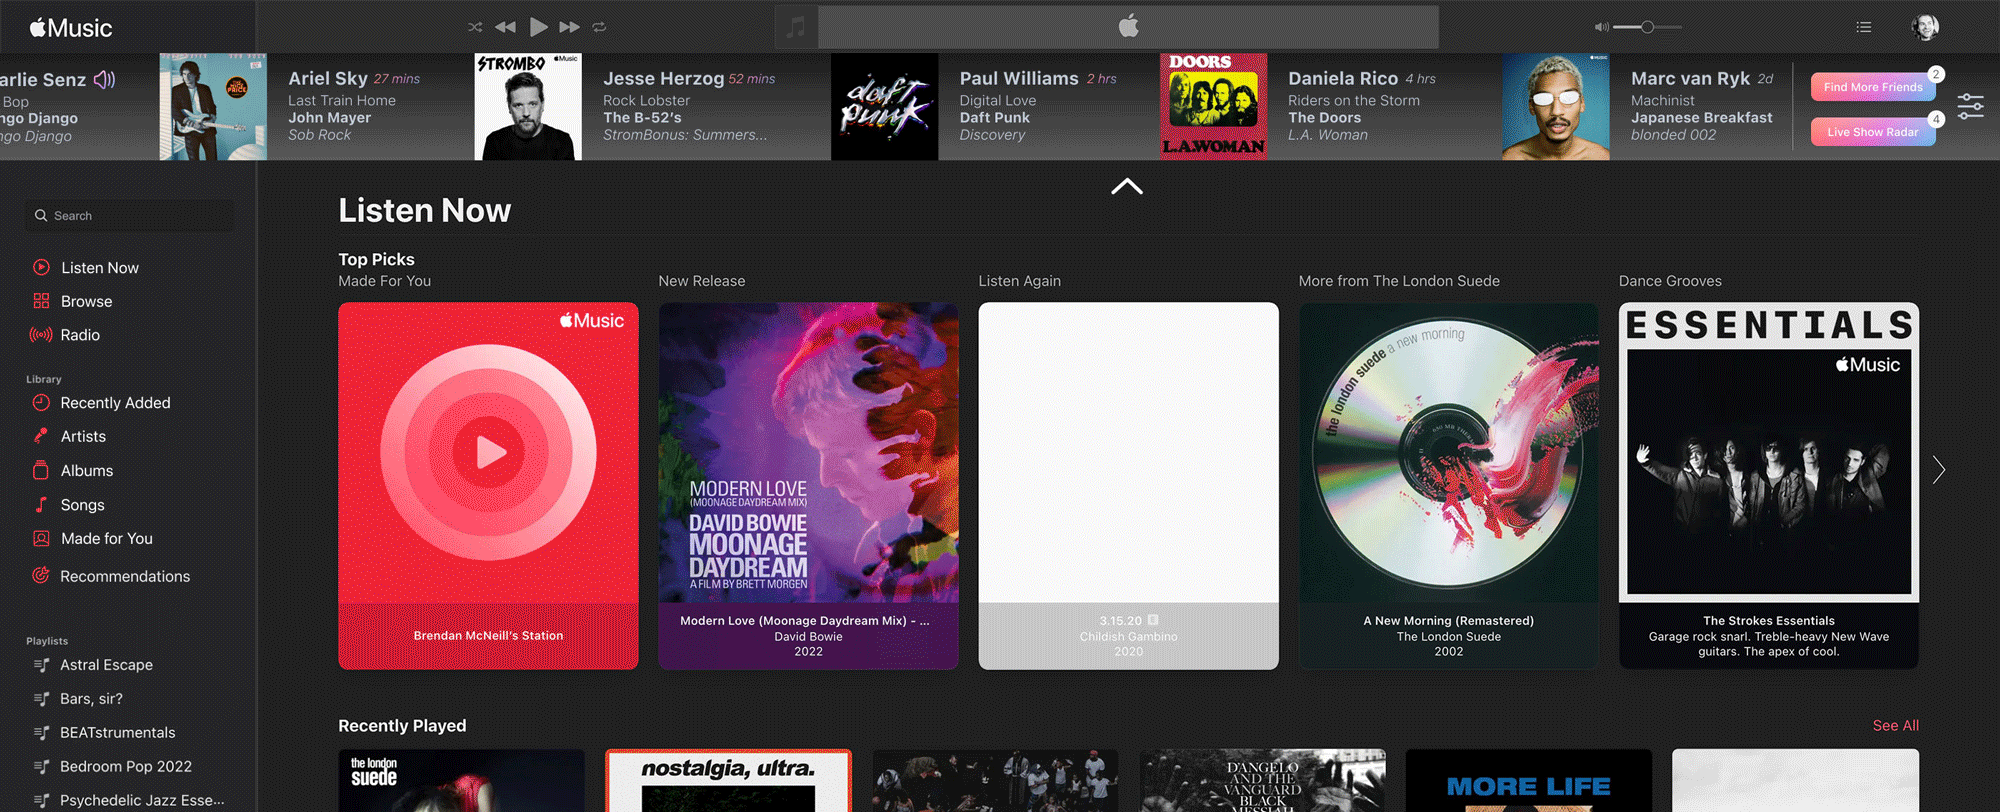Show more Top Picks with right chevron
The width and height of the screenshot is (2000, 812).
point(1939,470)
